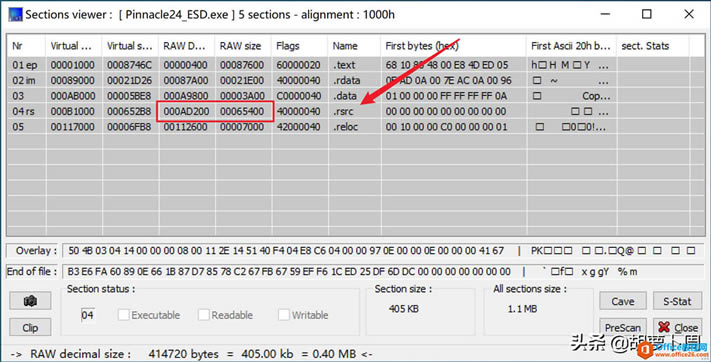Click virtual size 00005BE8
The width and height of the screenshot is (711, 362).
pos(129,96)
